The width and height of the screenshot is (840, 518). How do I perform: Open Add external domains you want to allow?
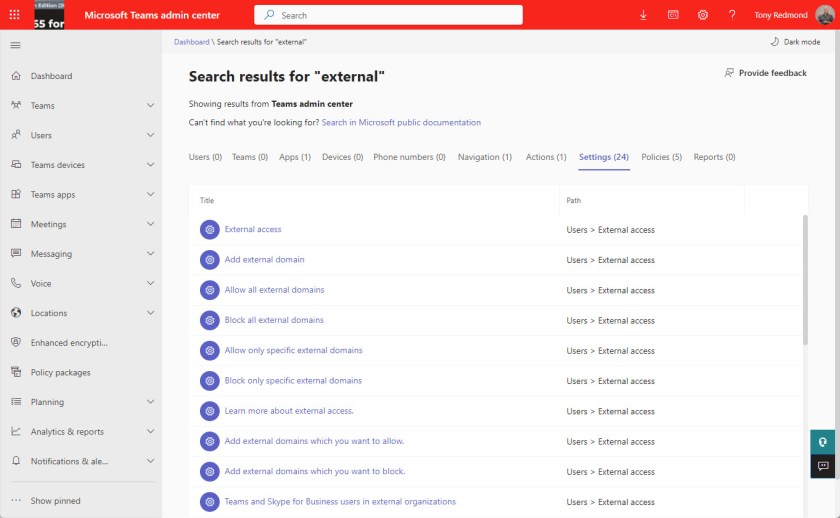[x=314, y=441]
